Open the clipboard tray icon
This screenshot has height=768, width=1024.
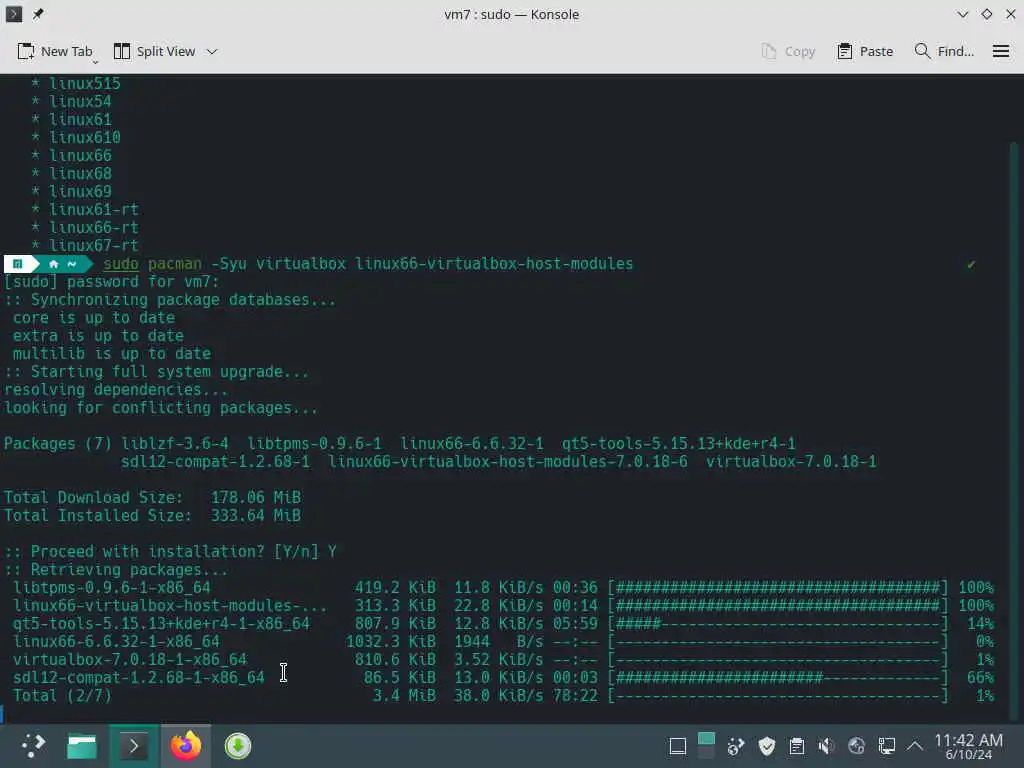click(x=797, y=746)
